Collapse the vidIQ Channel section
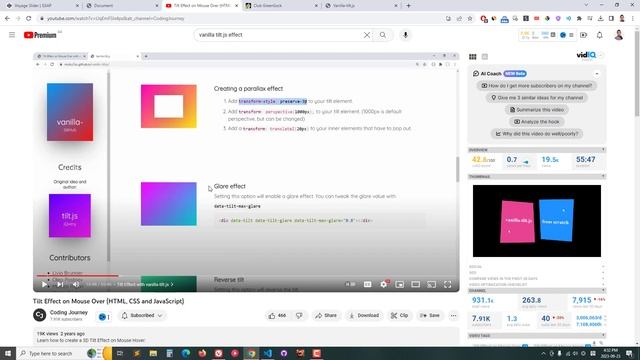 tap(603, 290)
